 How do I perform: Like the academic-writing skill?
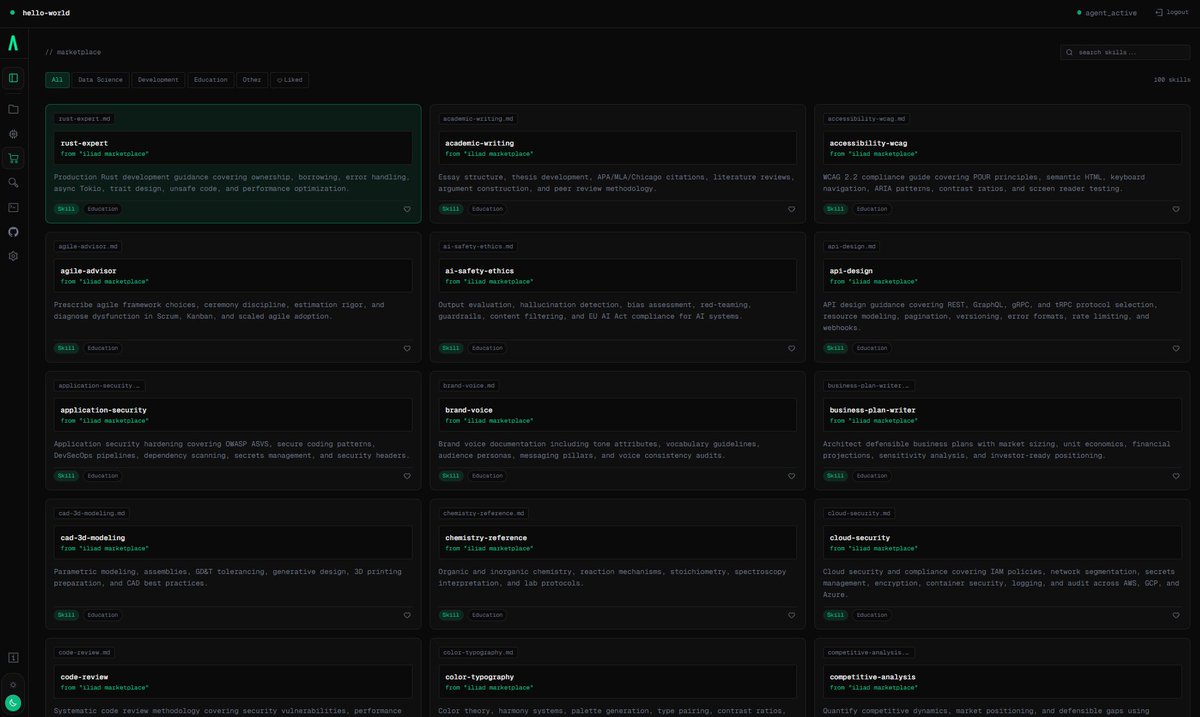(x=791, y=209)
